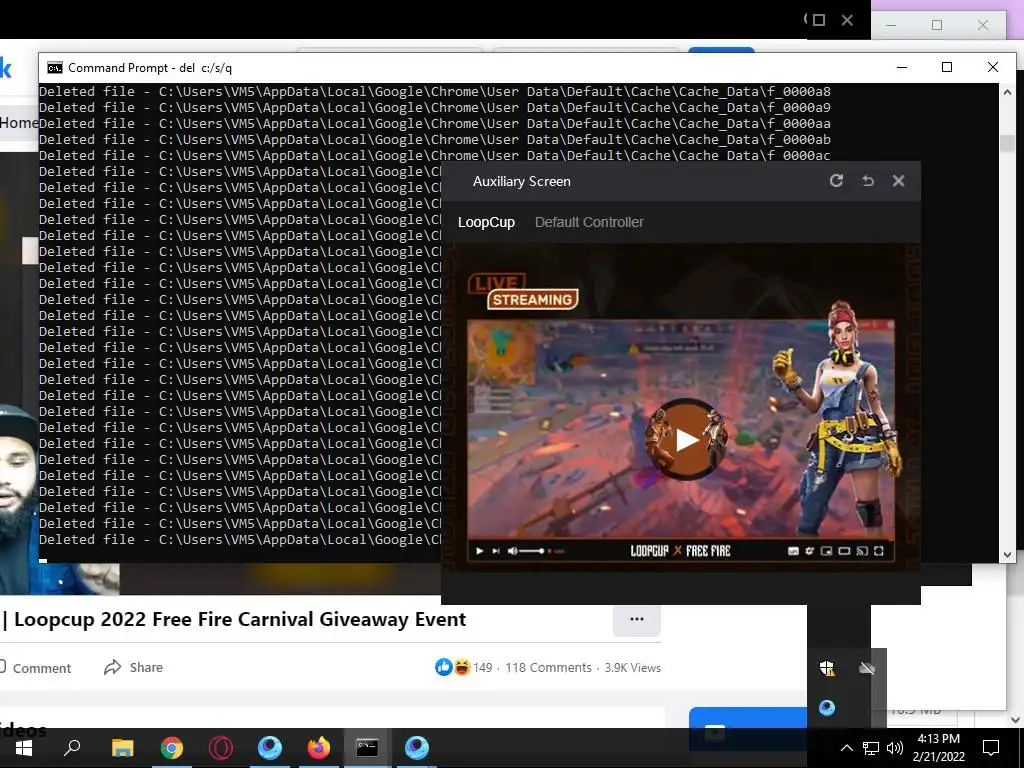The height and width of the screenshot is (768, 1024).
Task: Click the Deleted file line ending f_0000a9
Action: 435,108
